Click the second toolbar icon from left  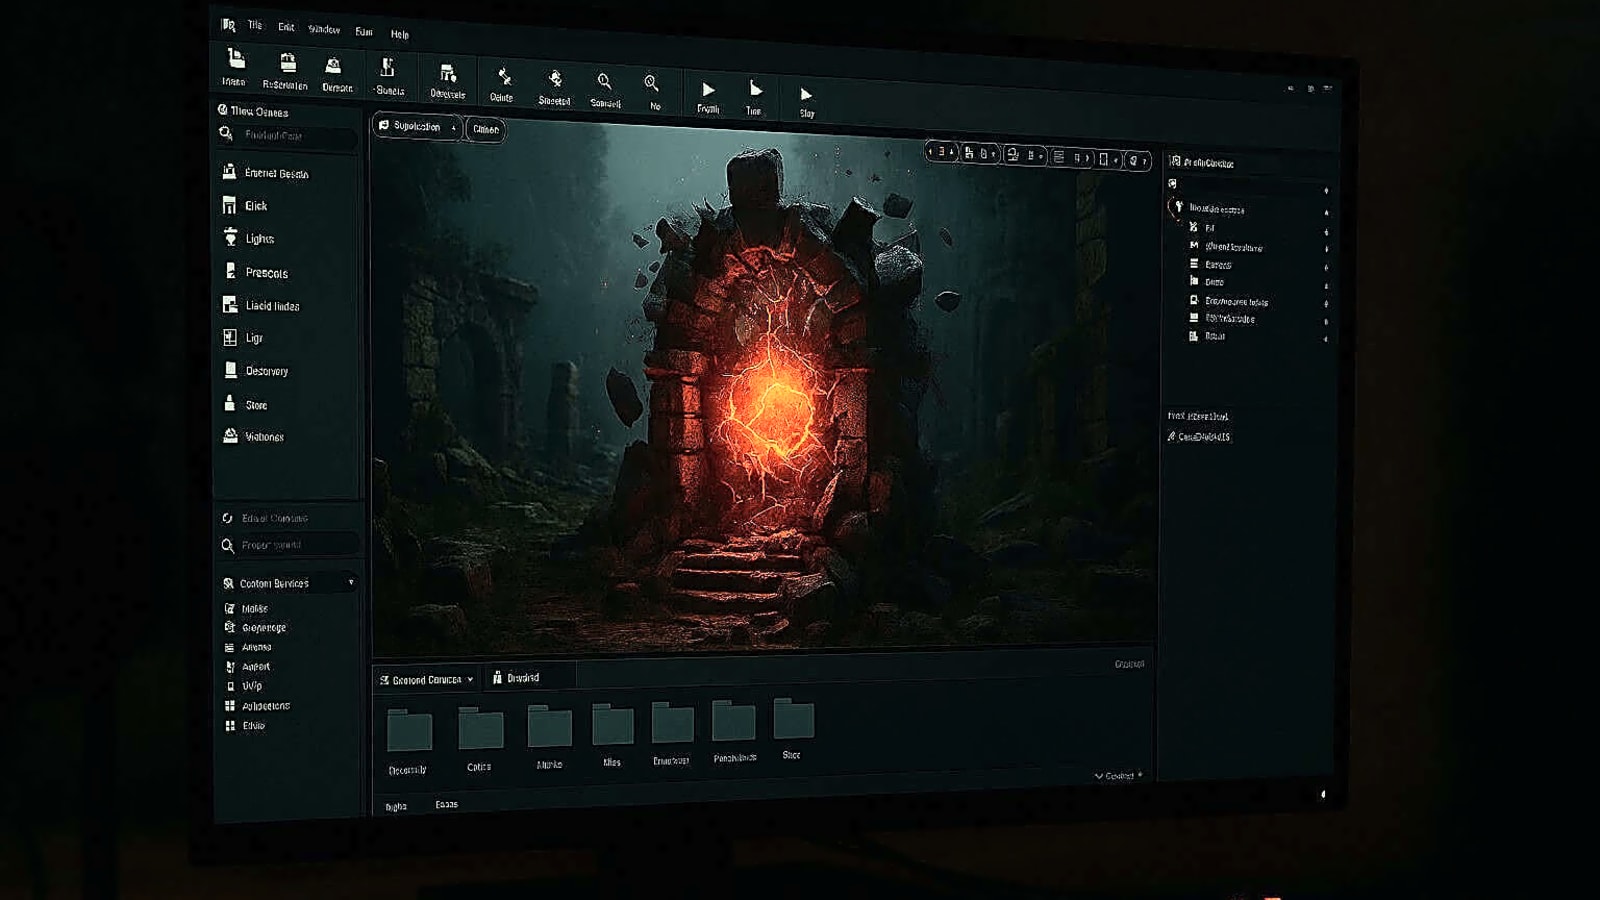[286, 71]
